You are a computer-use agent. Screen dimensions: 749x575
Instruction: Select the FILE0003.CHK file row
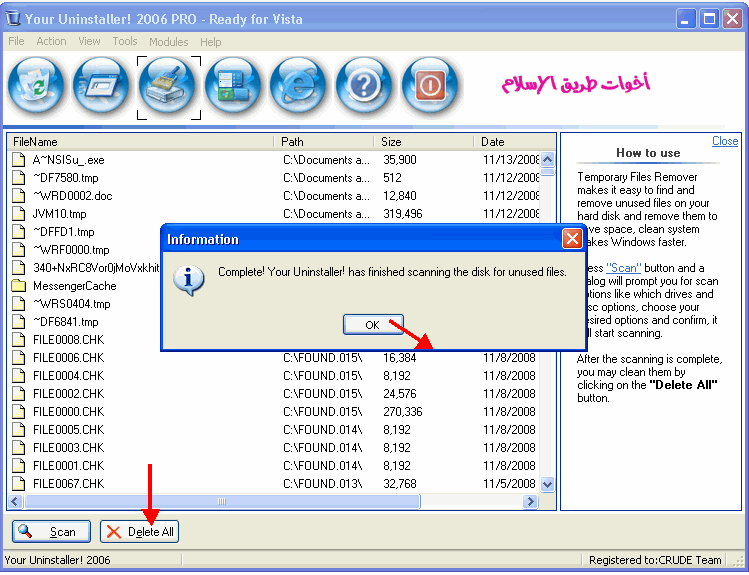274,447
